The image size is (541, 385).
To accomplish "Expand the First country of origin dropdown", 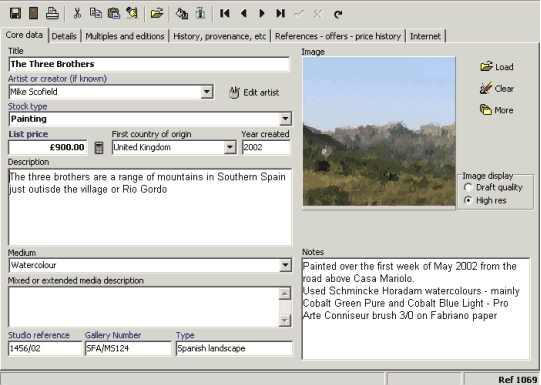I will coord(230,148).
